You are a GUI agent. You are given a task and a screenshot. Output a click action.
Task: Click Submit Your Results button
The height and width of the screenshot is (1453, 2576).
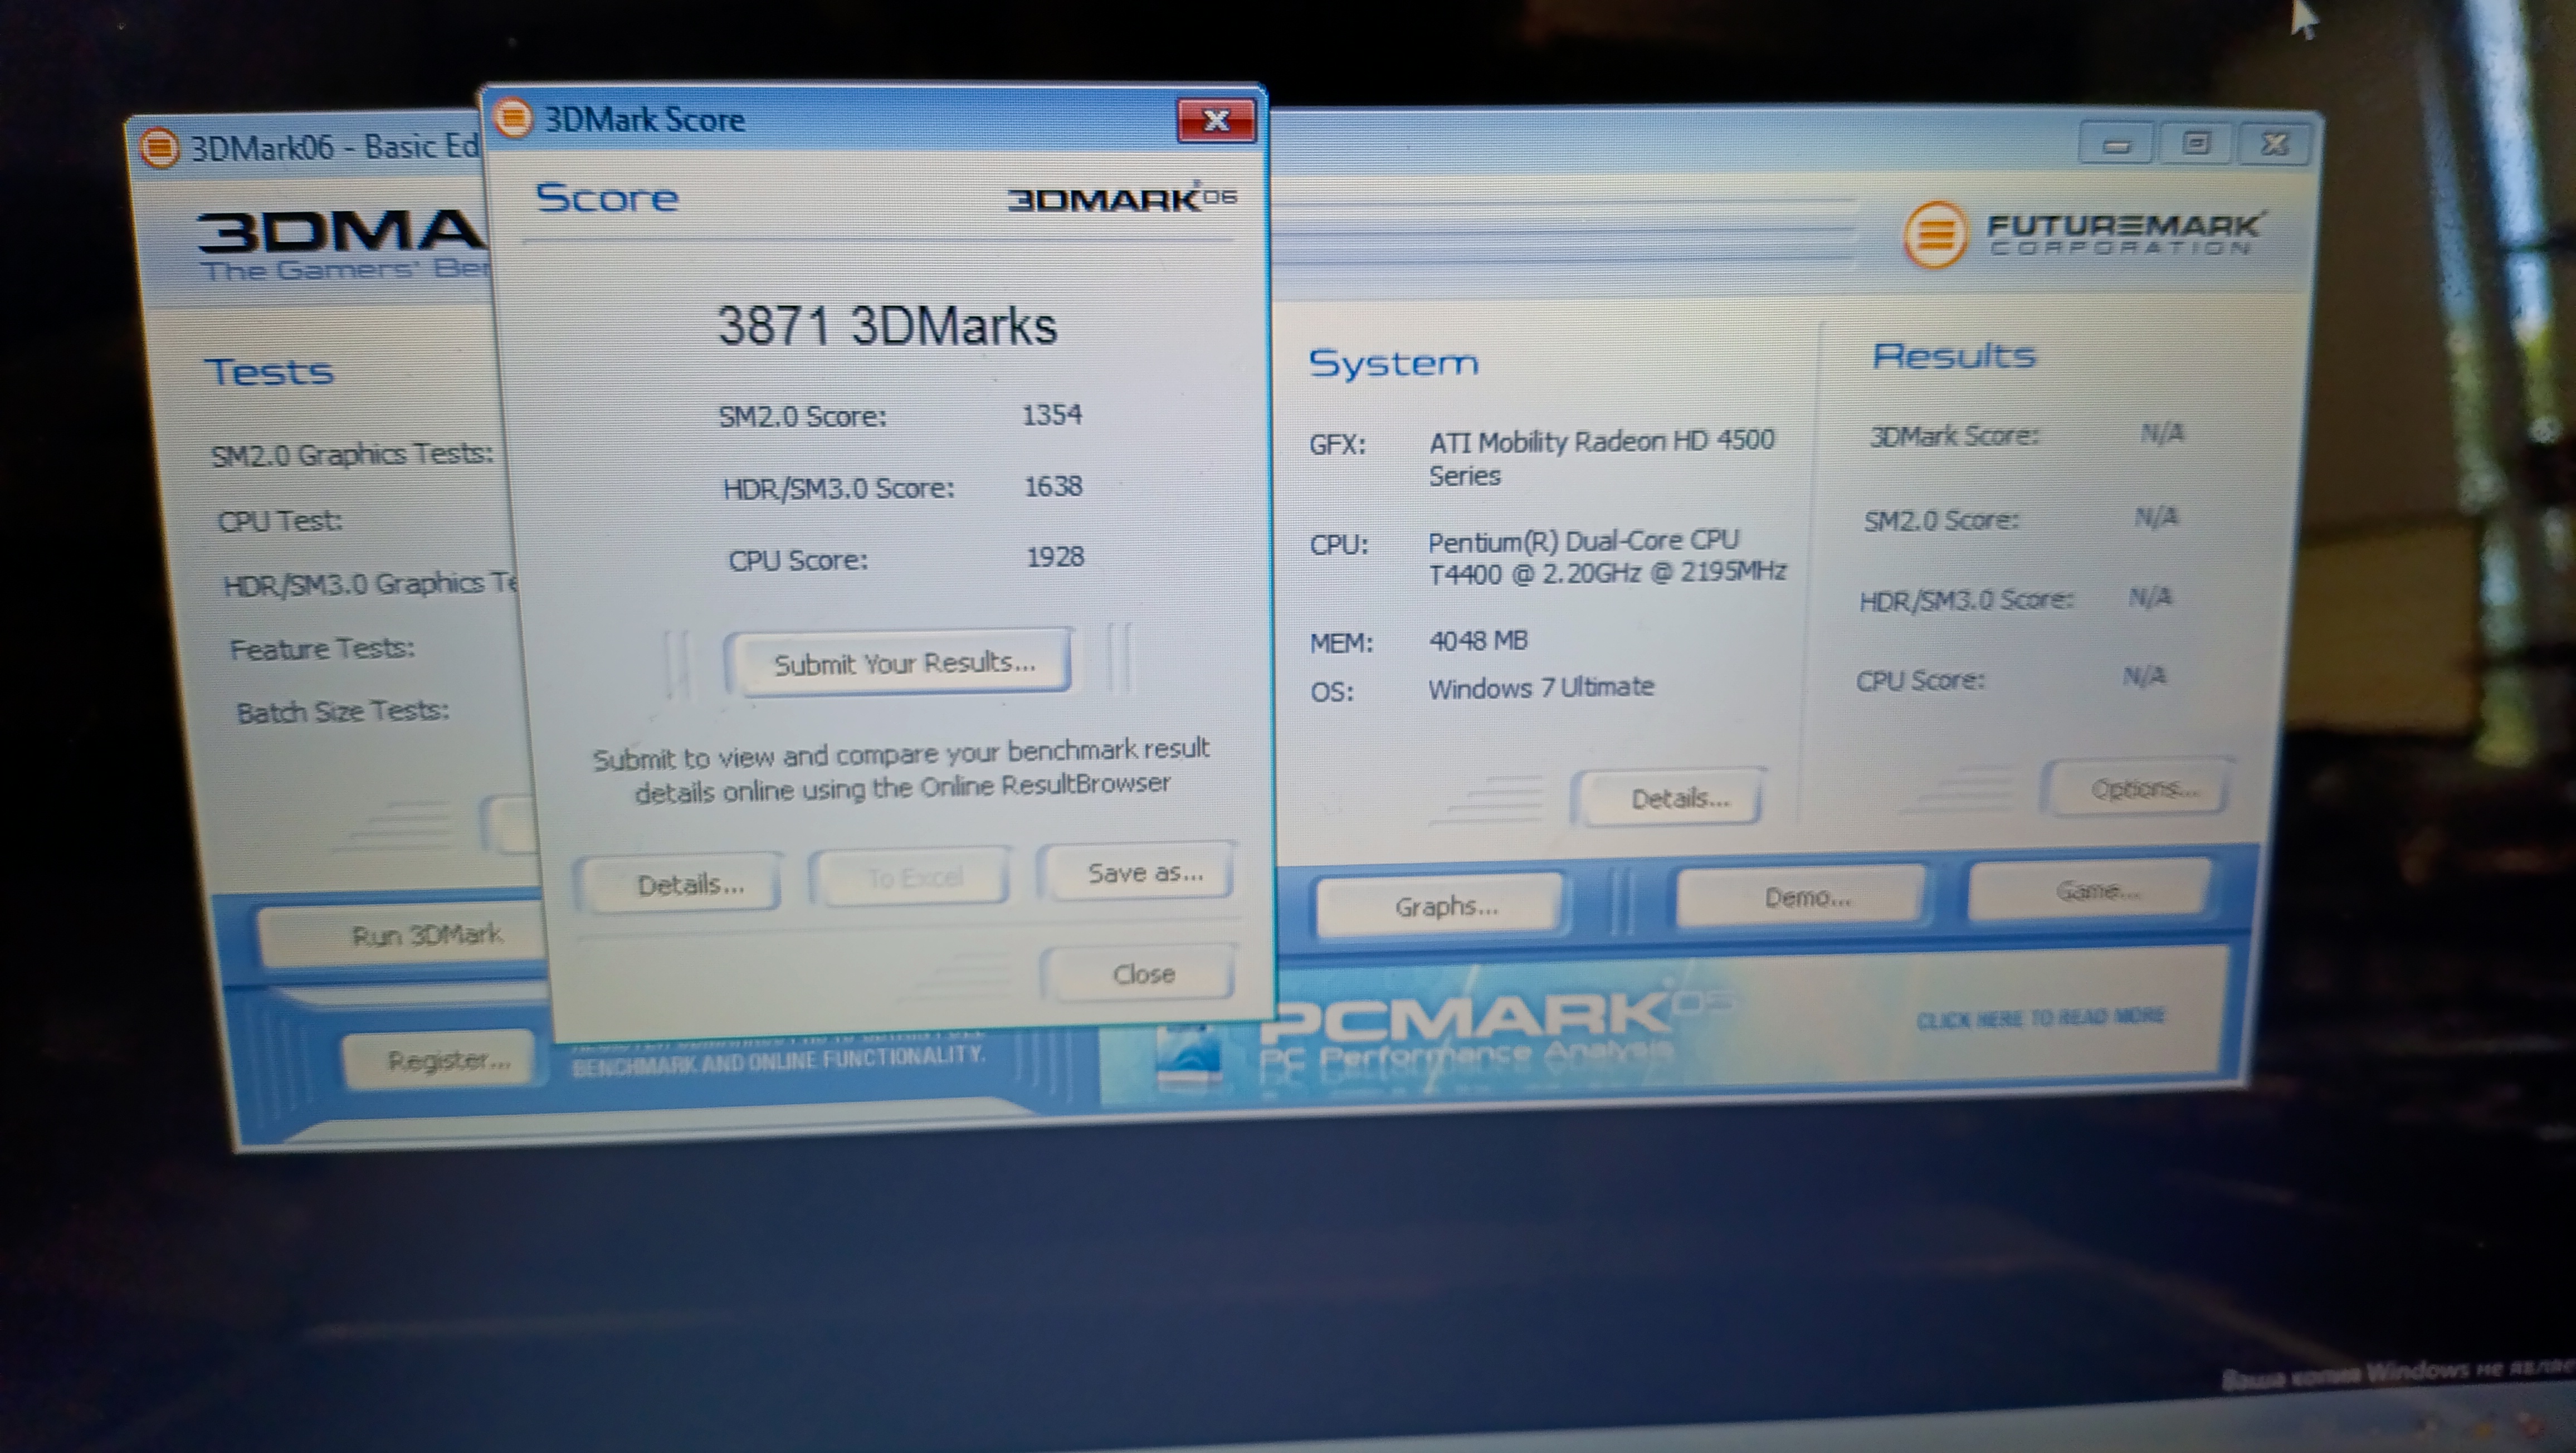(x=900, y=662)
